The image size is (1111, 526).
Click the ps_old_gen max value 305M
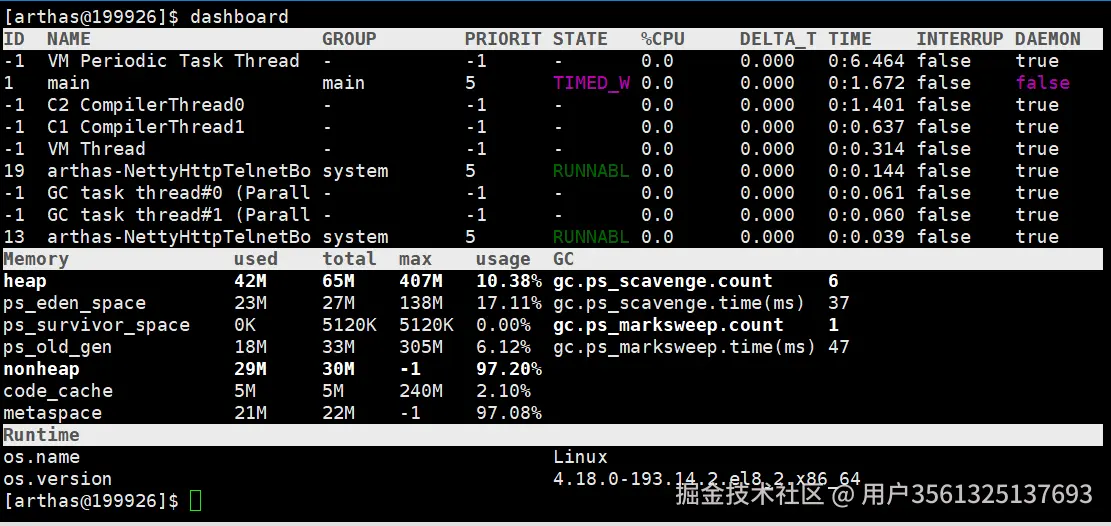coord(421,347)
